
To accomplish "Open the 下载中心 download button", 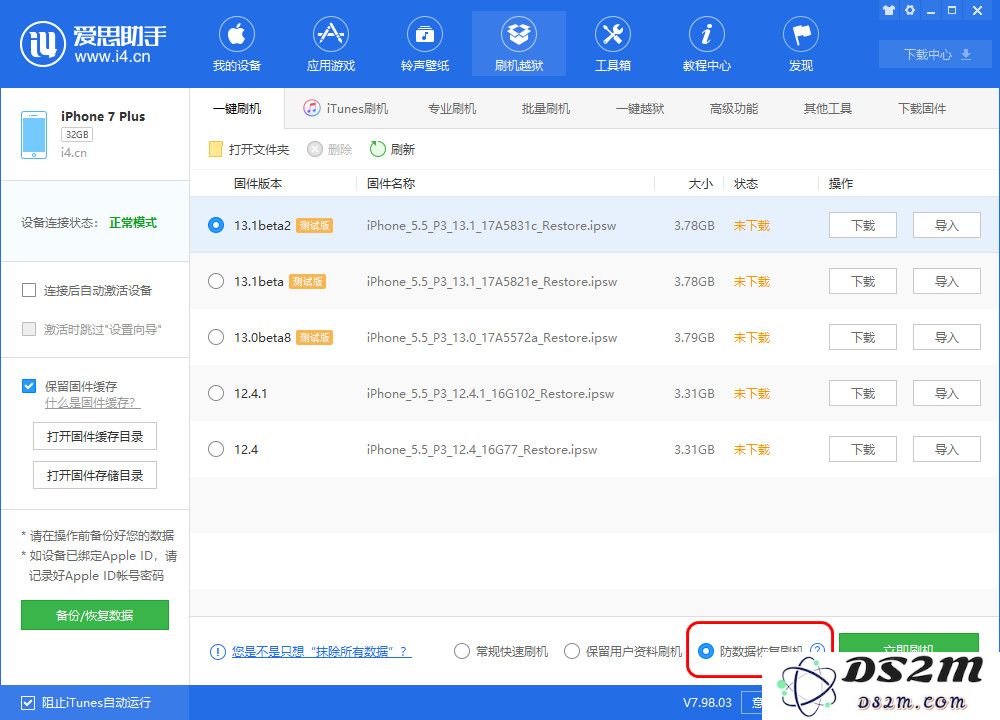I will click(936, 55).
